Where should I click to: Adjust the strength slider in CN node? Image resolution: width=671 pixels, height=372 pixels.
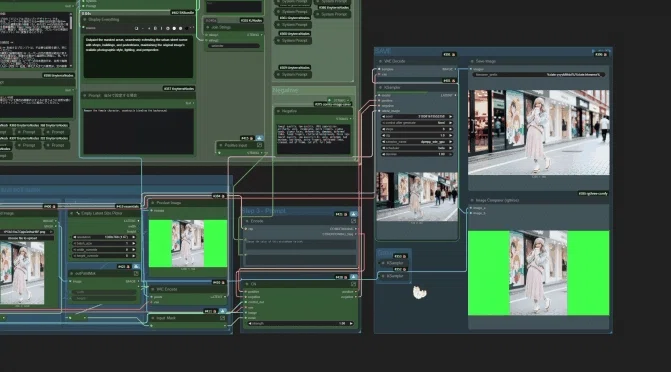tap(300, 324)
